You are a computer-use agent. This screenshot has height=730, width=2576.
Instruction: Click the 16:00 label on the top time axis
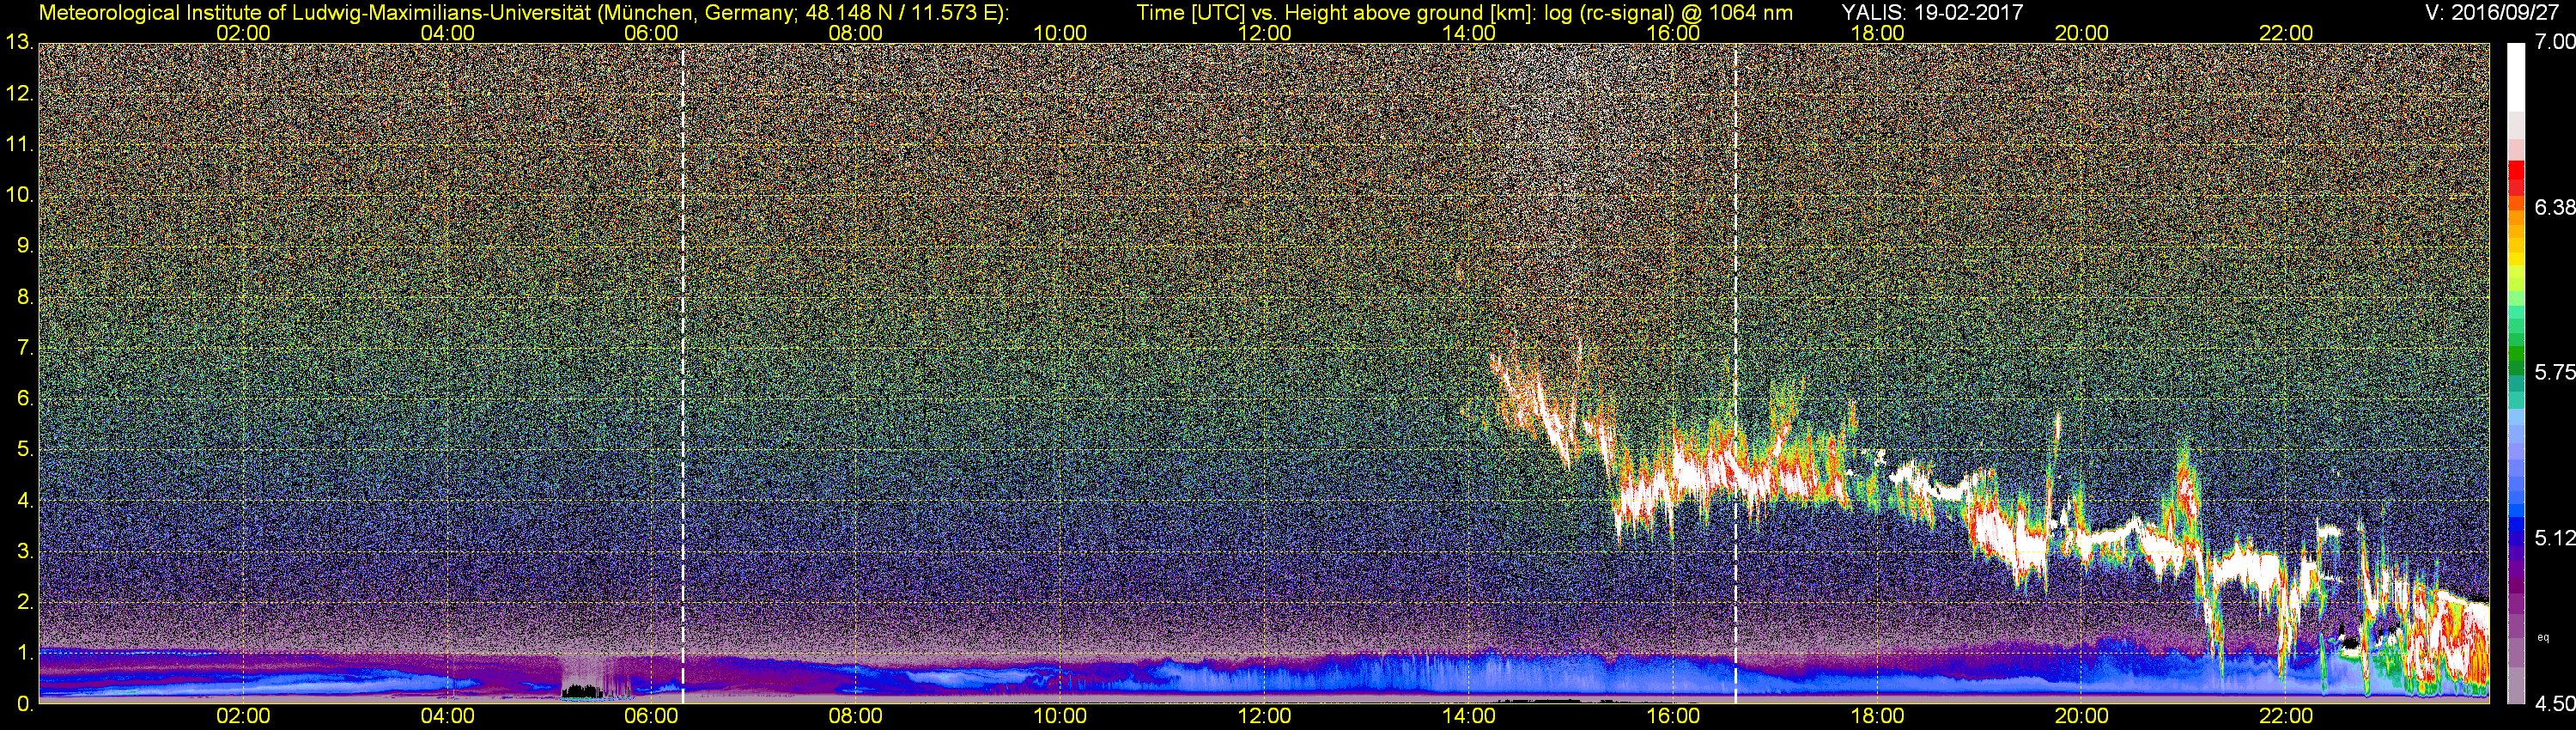(x=1673, y=33)
